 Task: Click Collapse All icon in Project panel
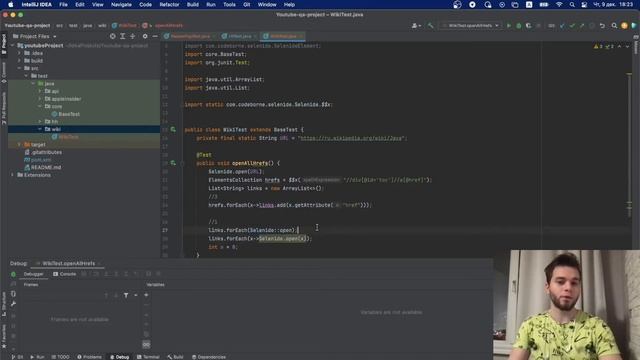coord(132,36)
